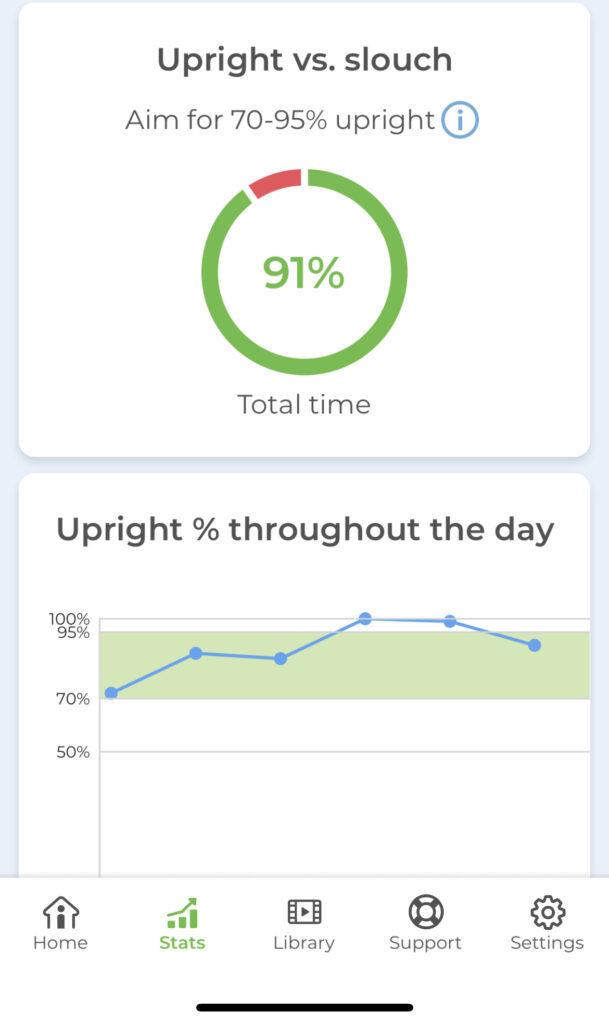Viewport: 609px width, 1024px height.
Task: Tap the Support lifebuoy icon
Action: [426, 912]
